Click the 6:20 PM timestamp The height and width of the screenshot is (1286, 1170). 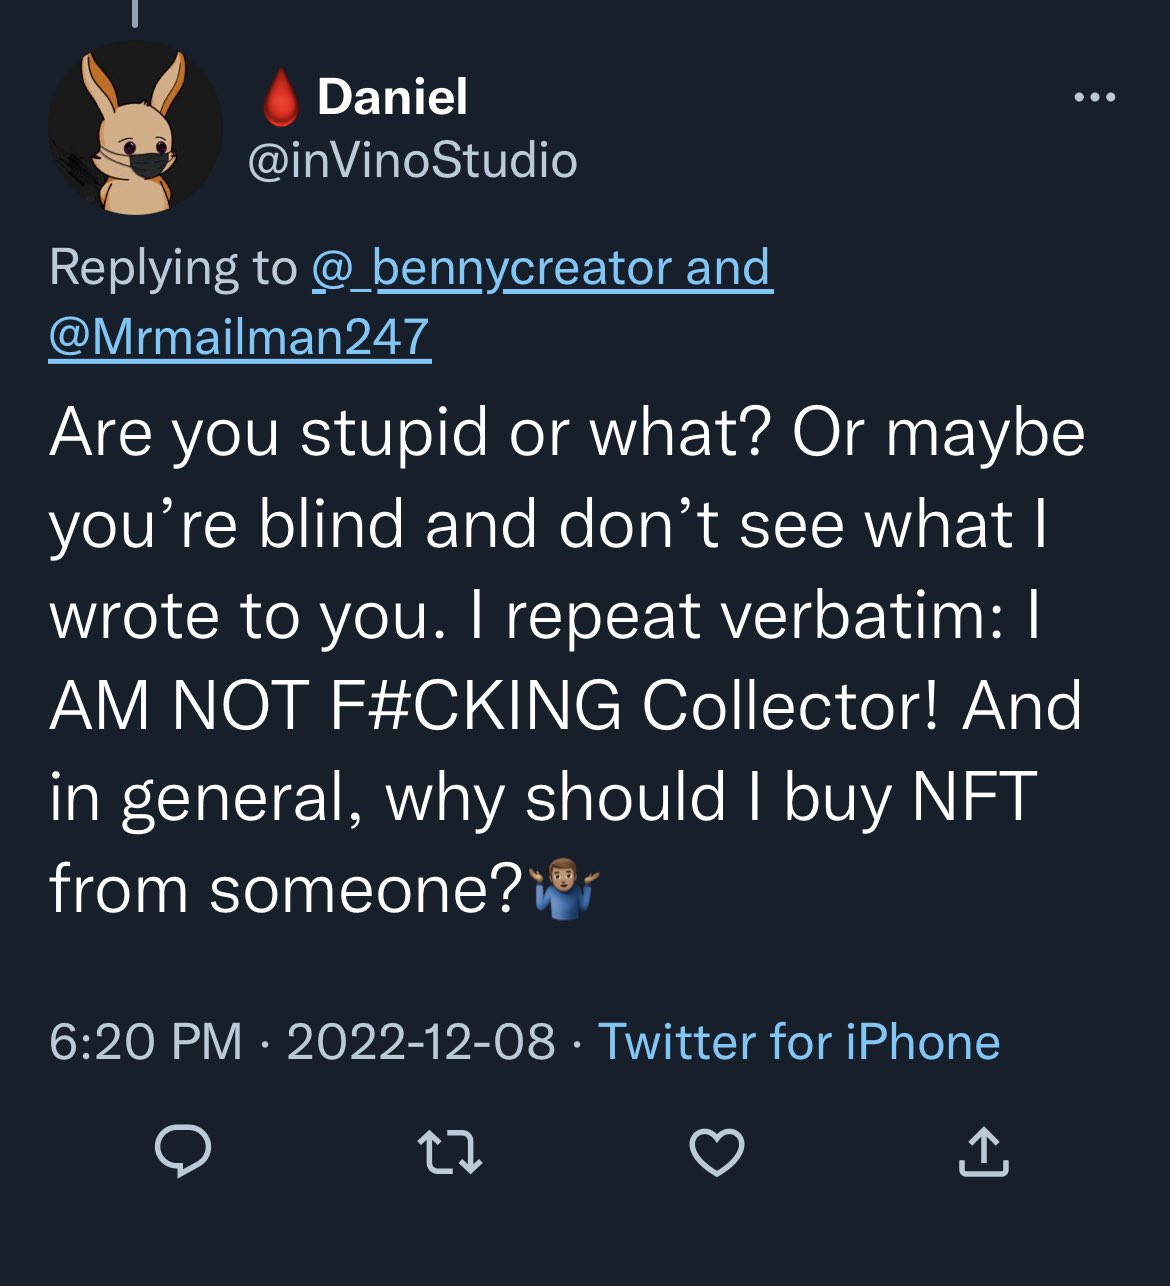click(146, 1042)
